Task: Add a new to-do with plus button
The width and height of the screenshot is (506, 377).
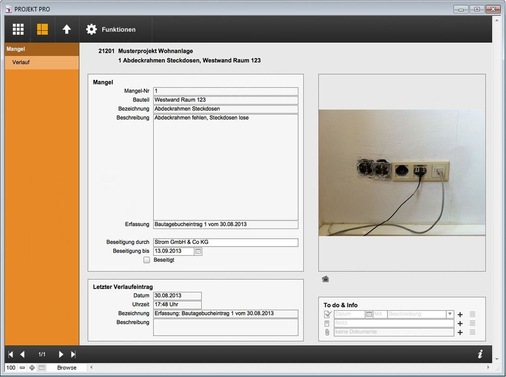Action: 460,315
